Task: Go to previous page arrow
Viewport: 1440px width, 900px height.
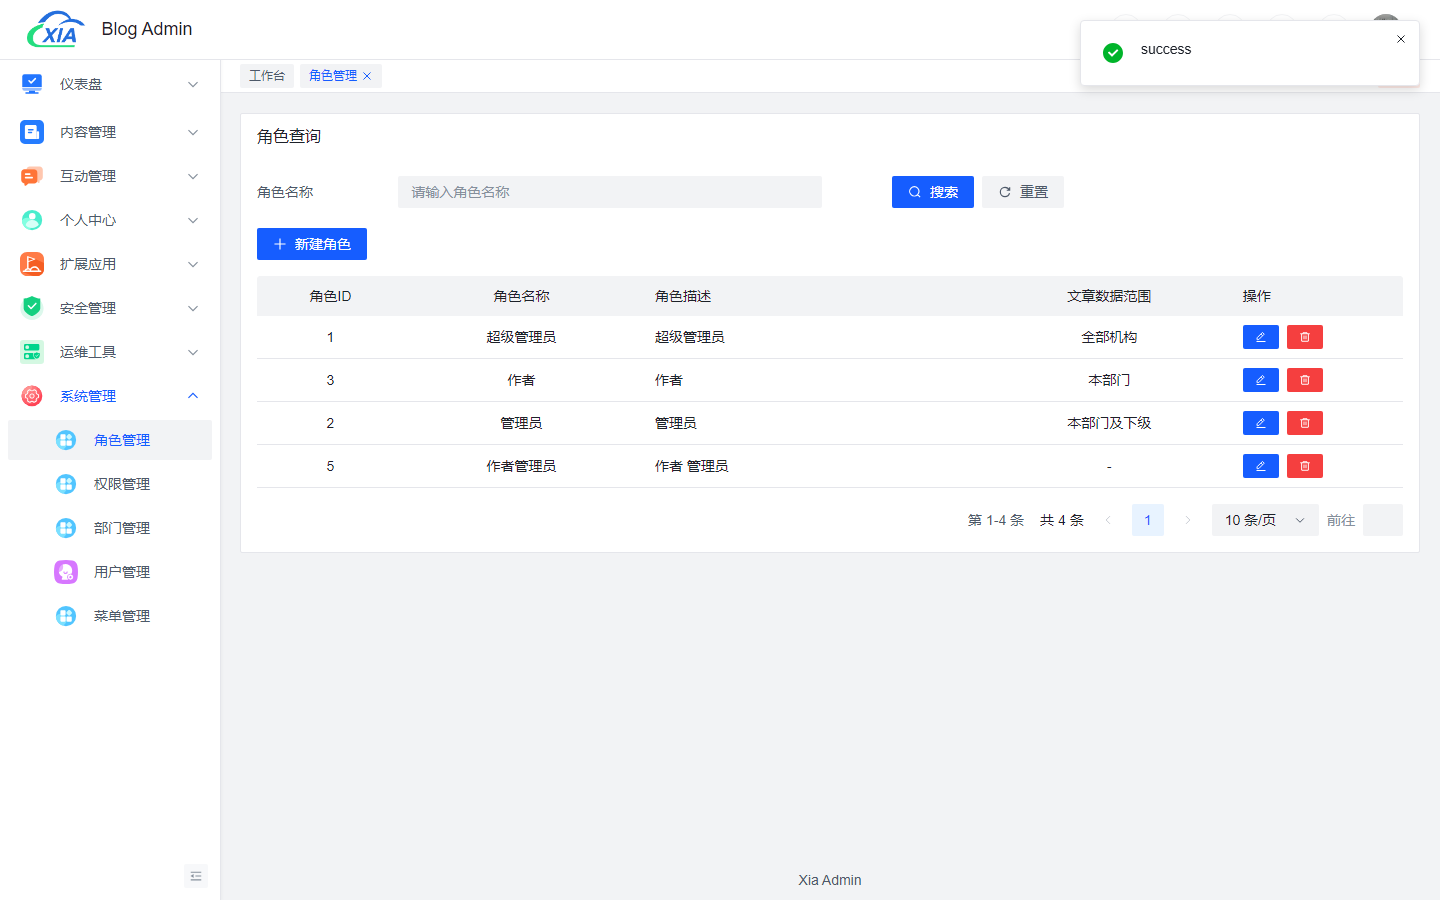Action: 1108,520
